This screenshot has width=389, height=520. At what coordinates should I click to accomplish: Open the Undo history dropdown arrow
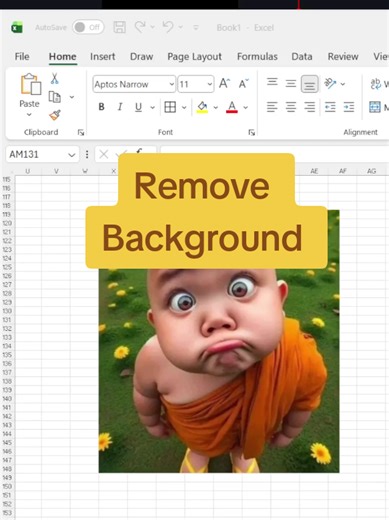(181, 27)
